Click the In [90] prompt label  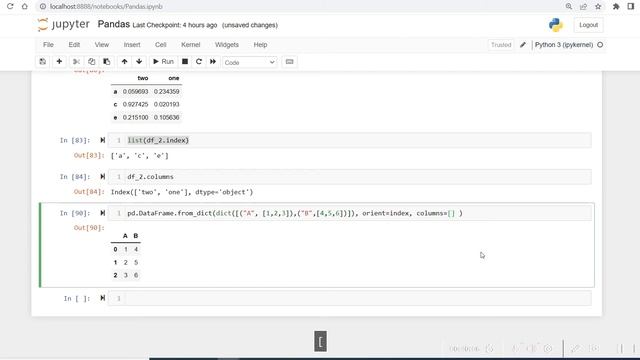75,213
